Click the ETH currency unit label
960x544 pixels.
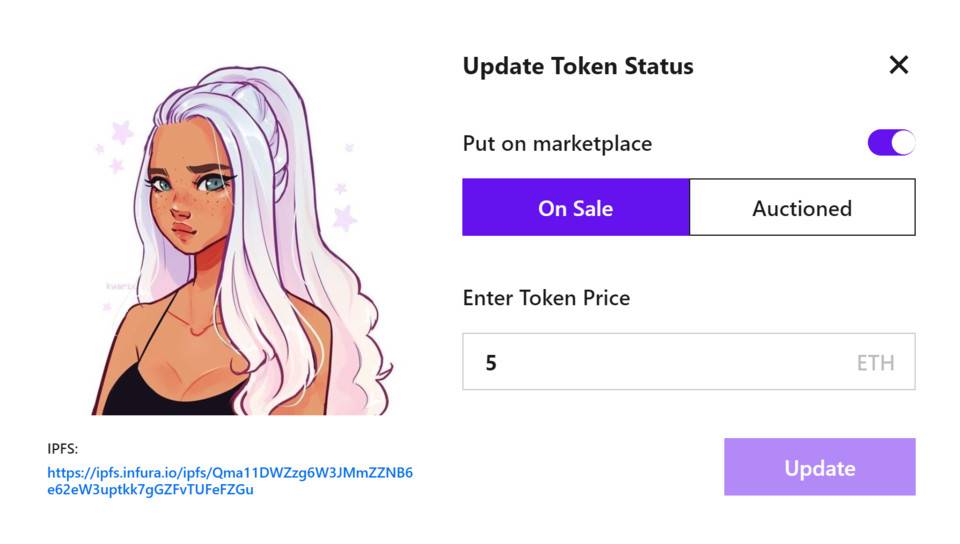(875, 362)
